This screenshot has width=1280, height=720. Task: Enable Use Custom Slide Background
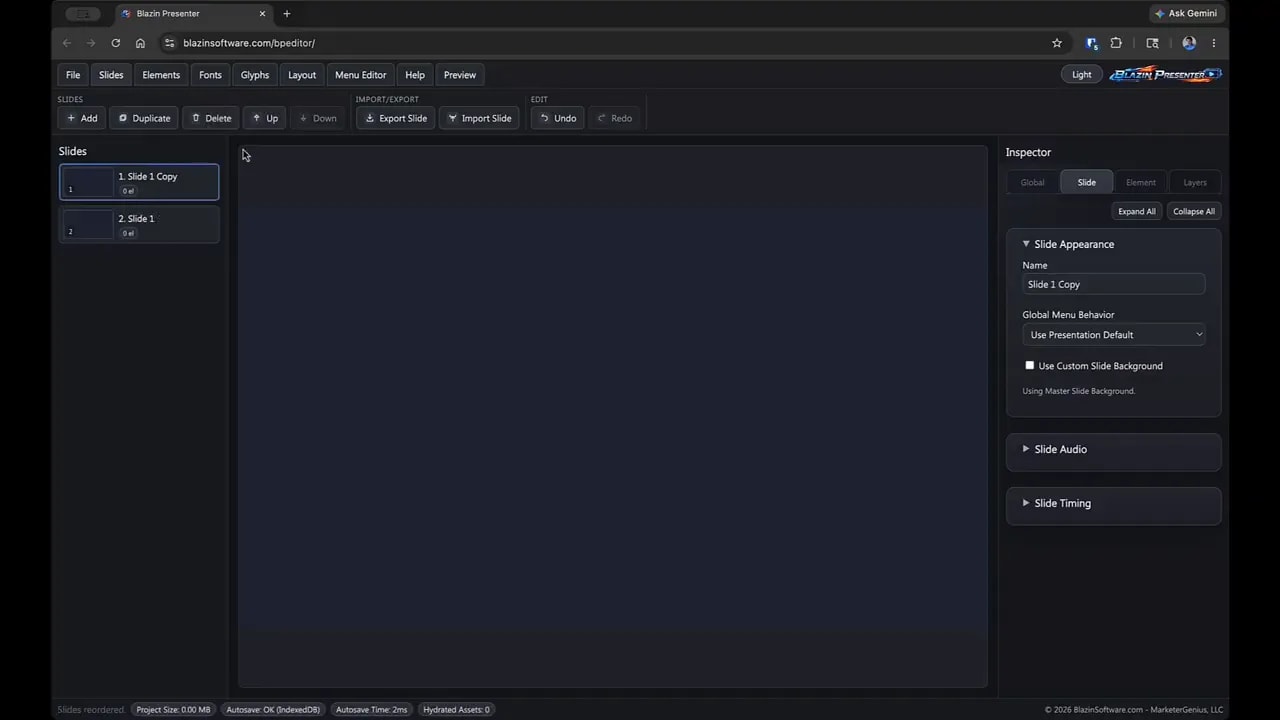coord(1030,365)
